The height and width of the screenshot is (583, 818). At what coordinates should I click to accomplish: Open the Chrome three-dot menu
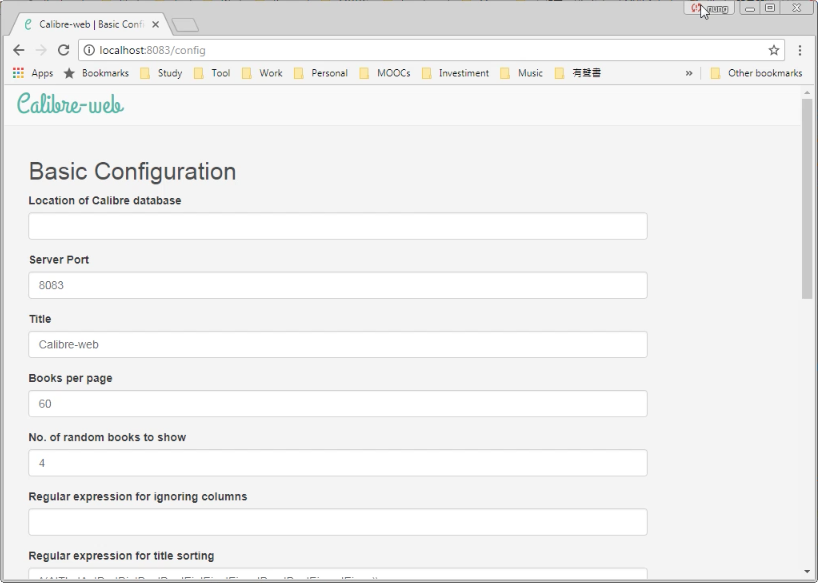tap(800, 50)
